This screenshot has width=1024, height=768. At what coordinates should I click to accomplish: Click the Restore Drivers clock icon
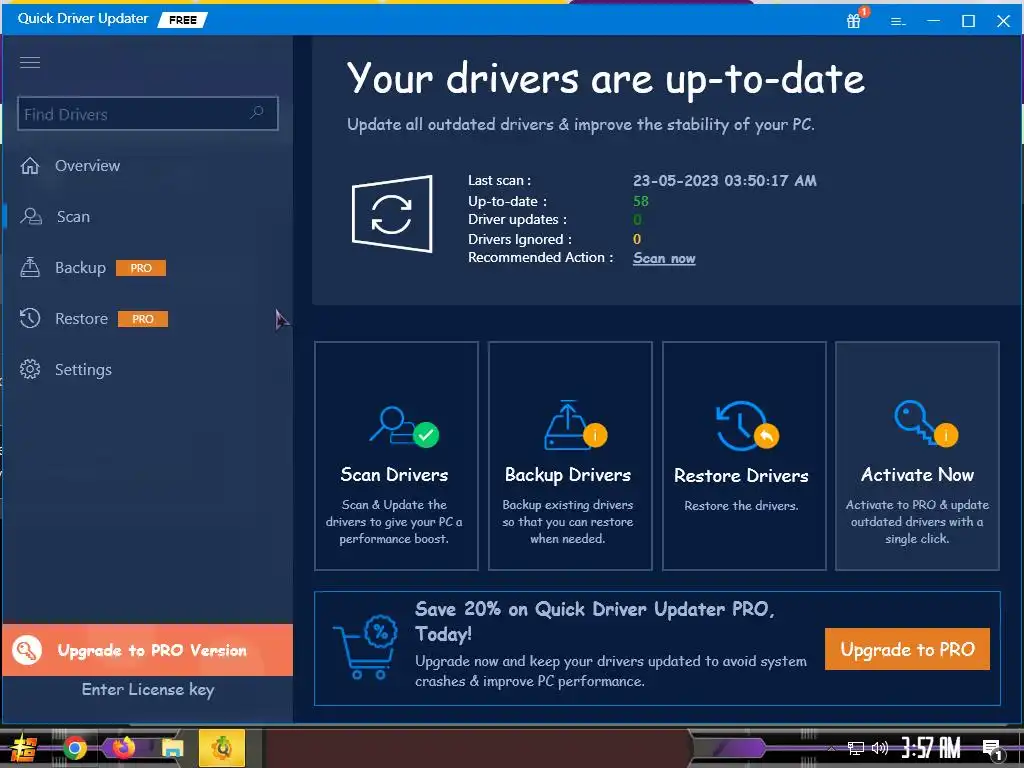pos(746,426)
